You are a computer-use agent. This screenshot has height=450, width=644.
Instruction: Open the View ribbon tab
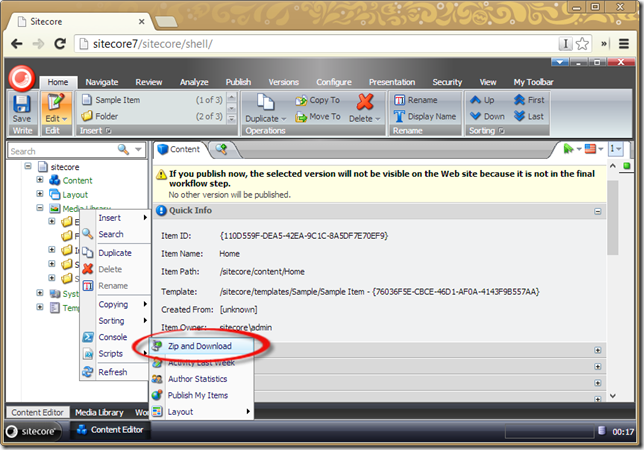pos(488,82)
